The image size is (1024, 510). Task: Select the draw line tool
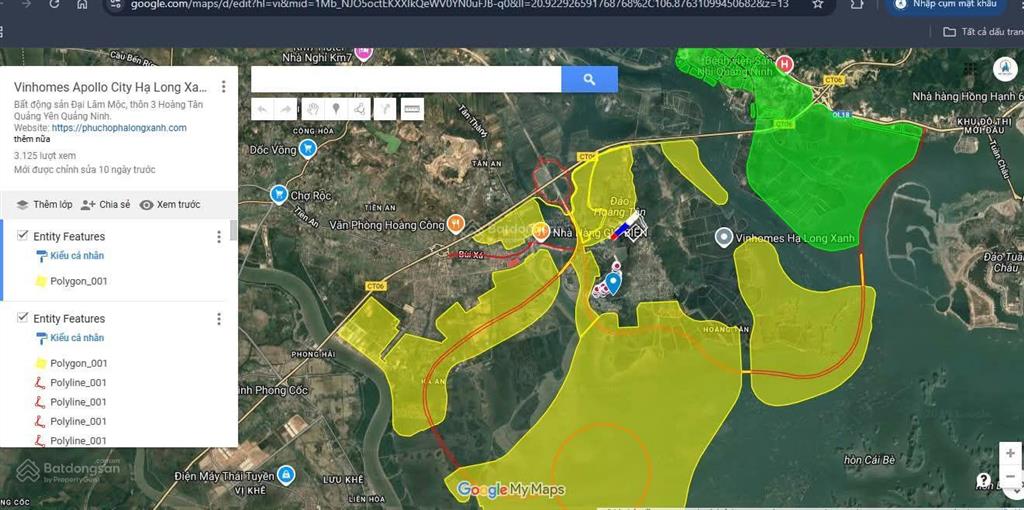coord(359,109)
